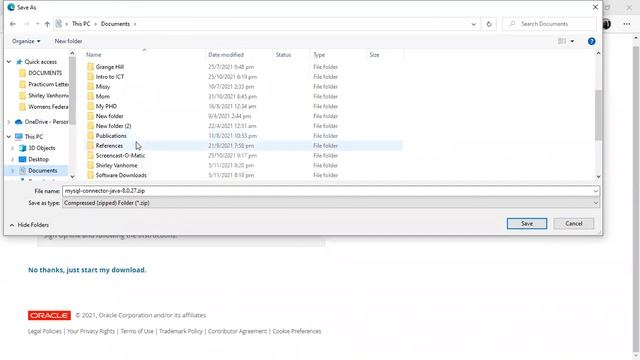The height and width of the screenshot is (360, 640).
Task: Refresh the Documents folder view
Action: (489, 24)
